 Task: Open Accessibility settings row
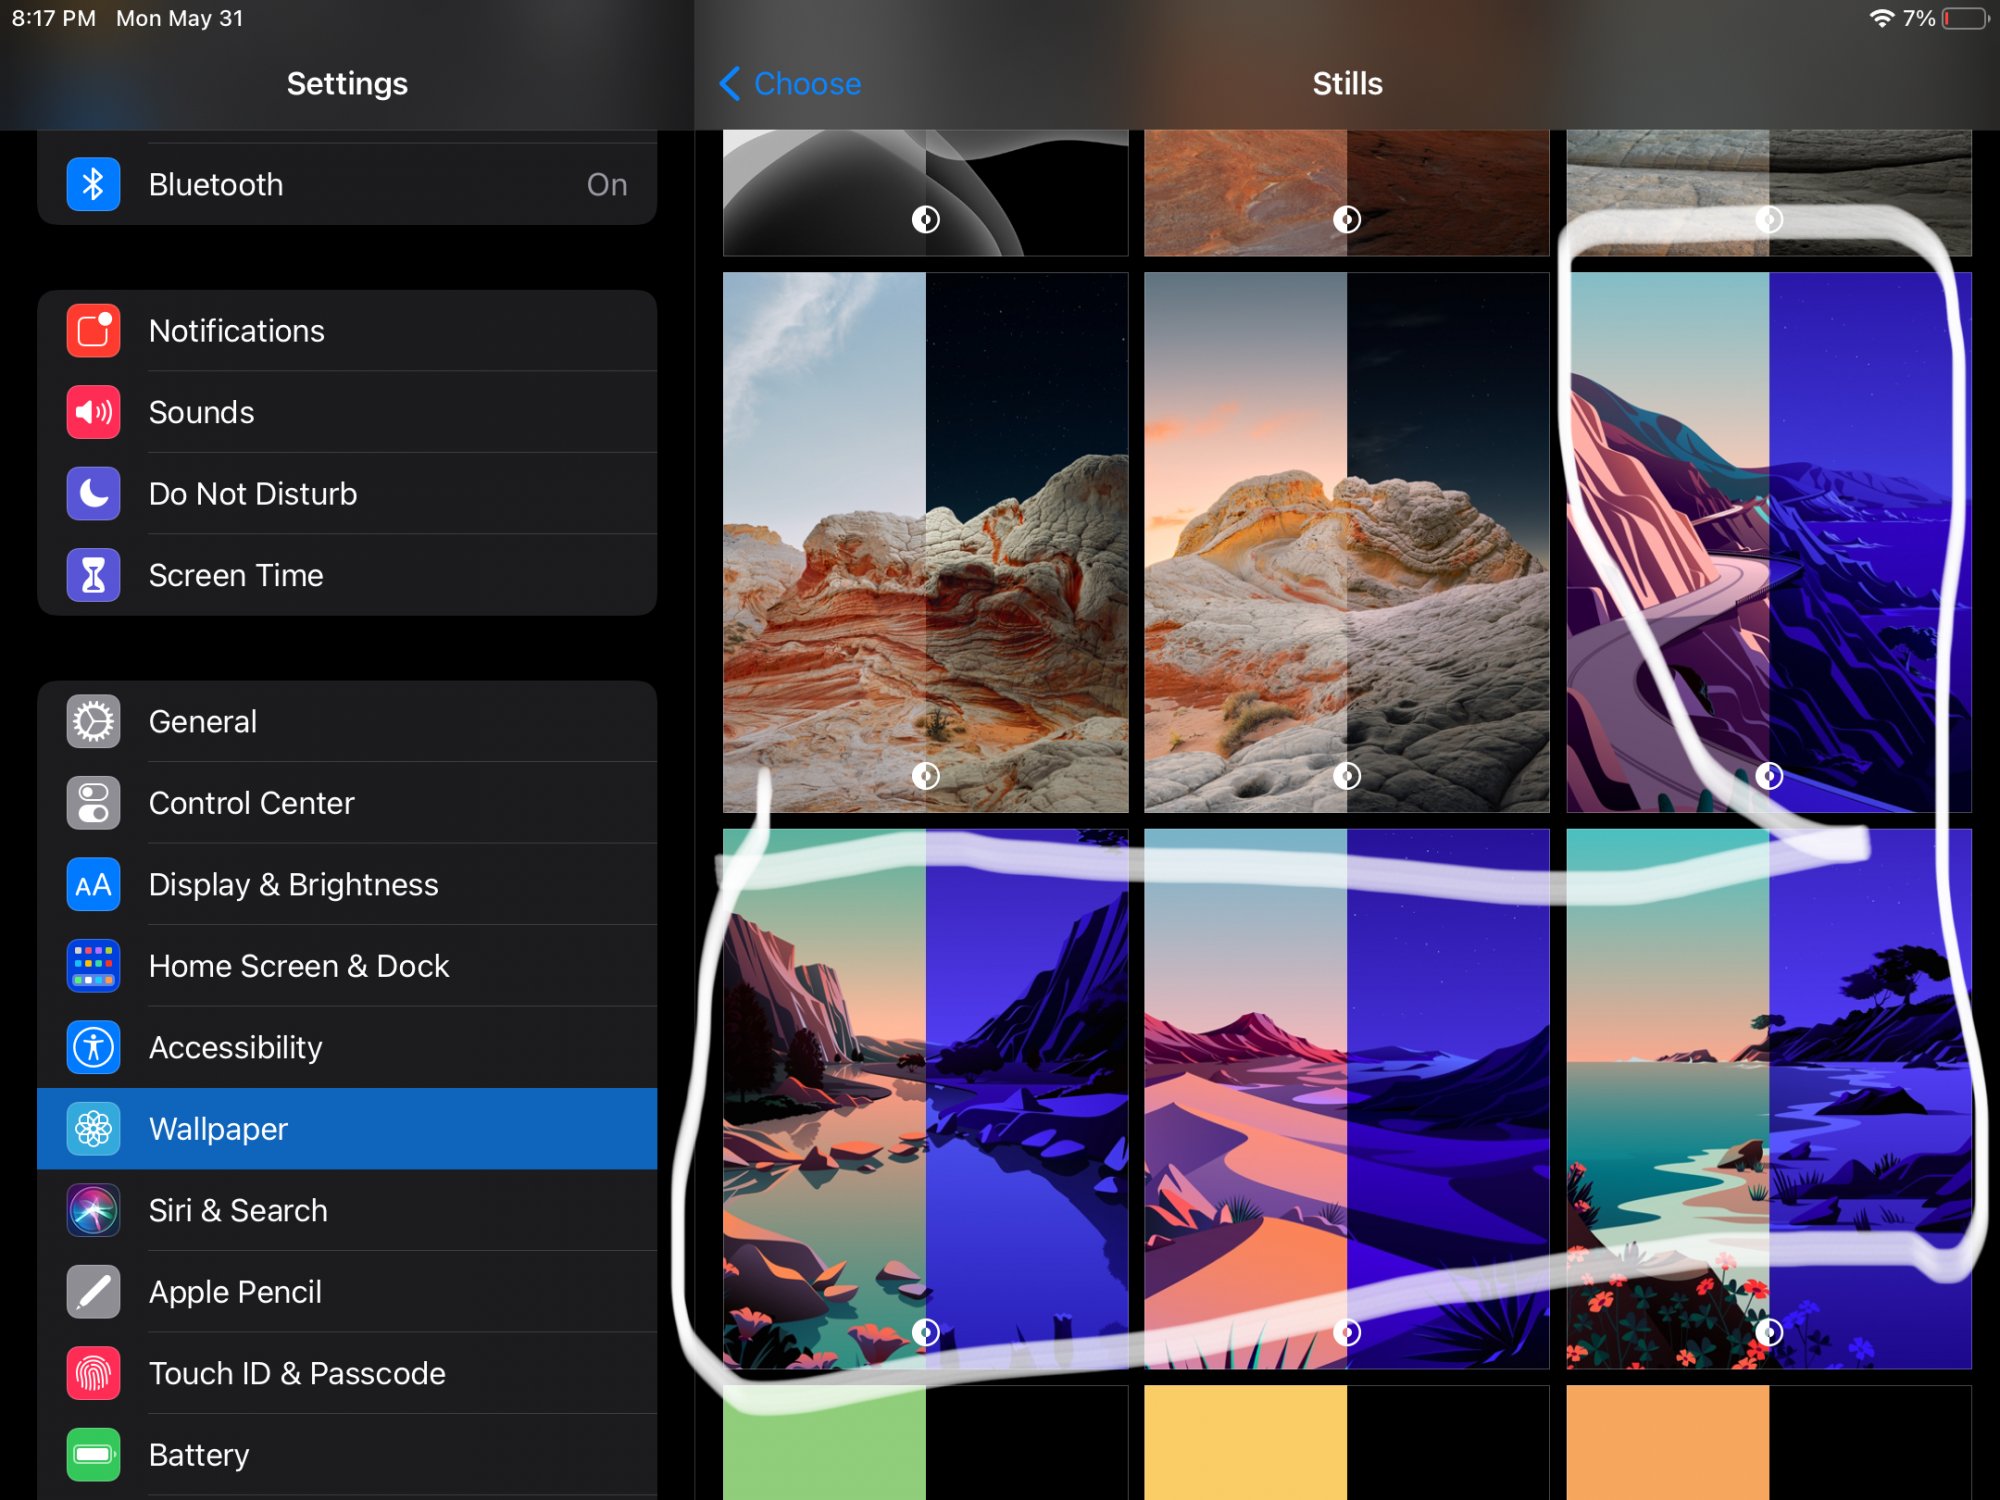click(x=236, y=1048)
